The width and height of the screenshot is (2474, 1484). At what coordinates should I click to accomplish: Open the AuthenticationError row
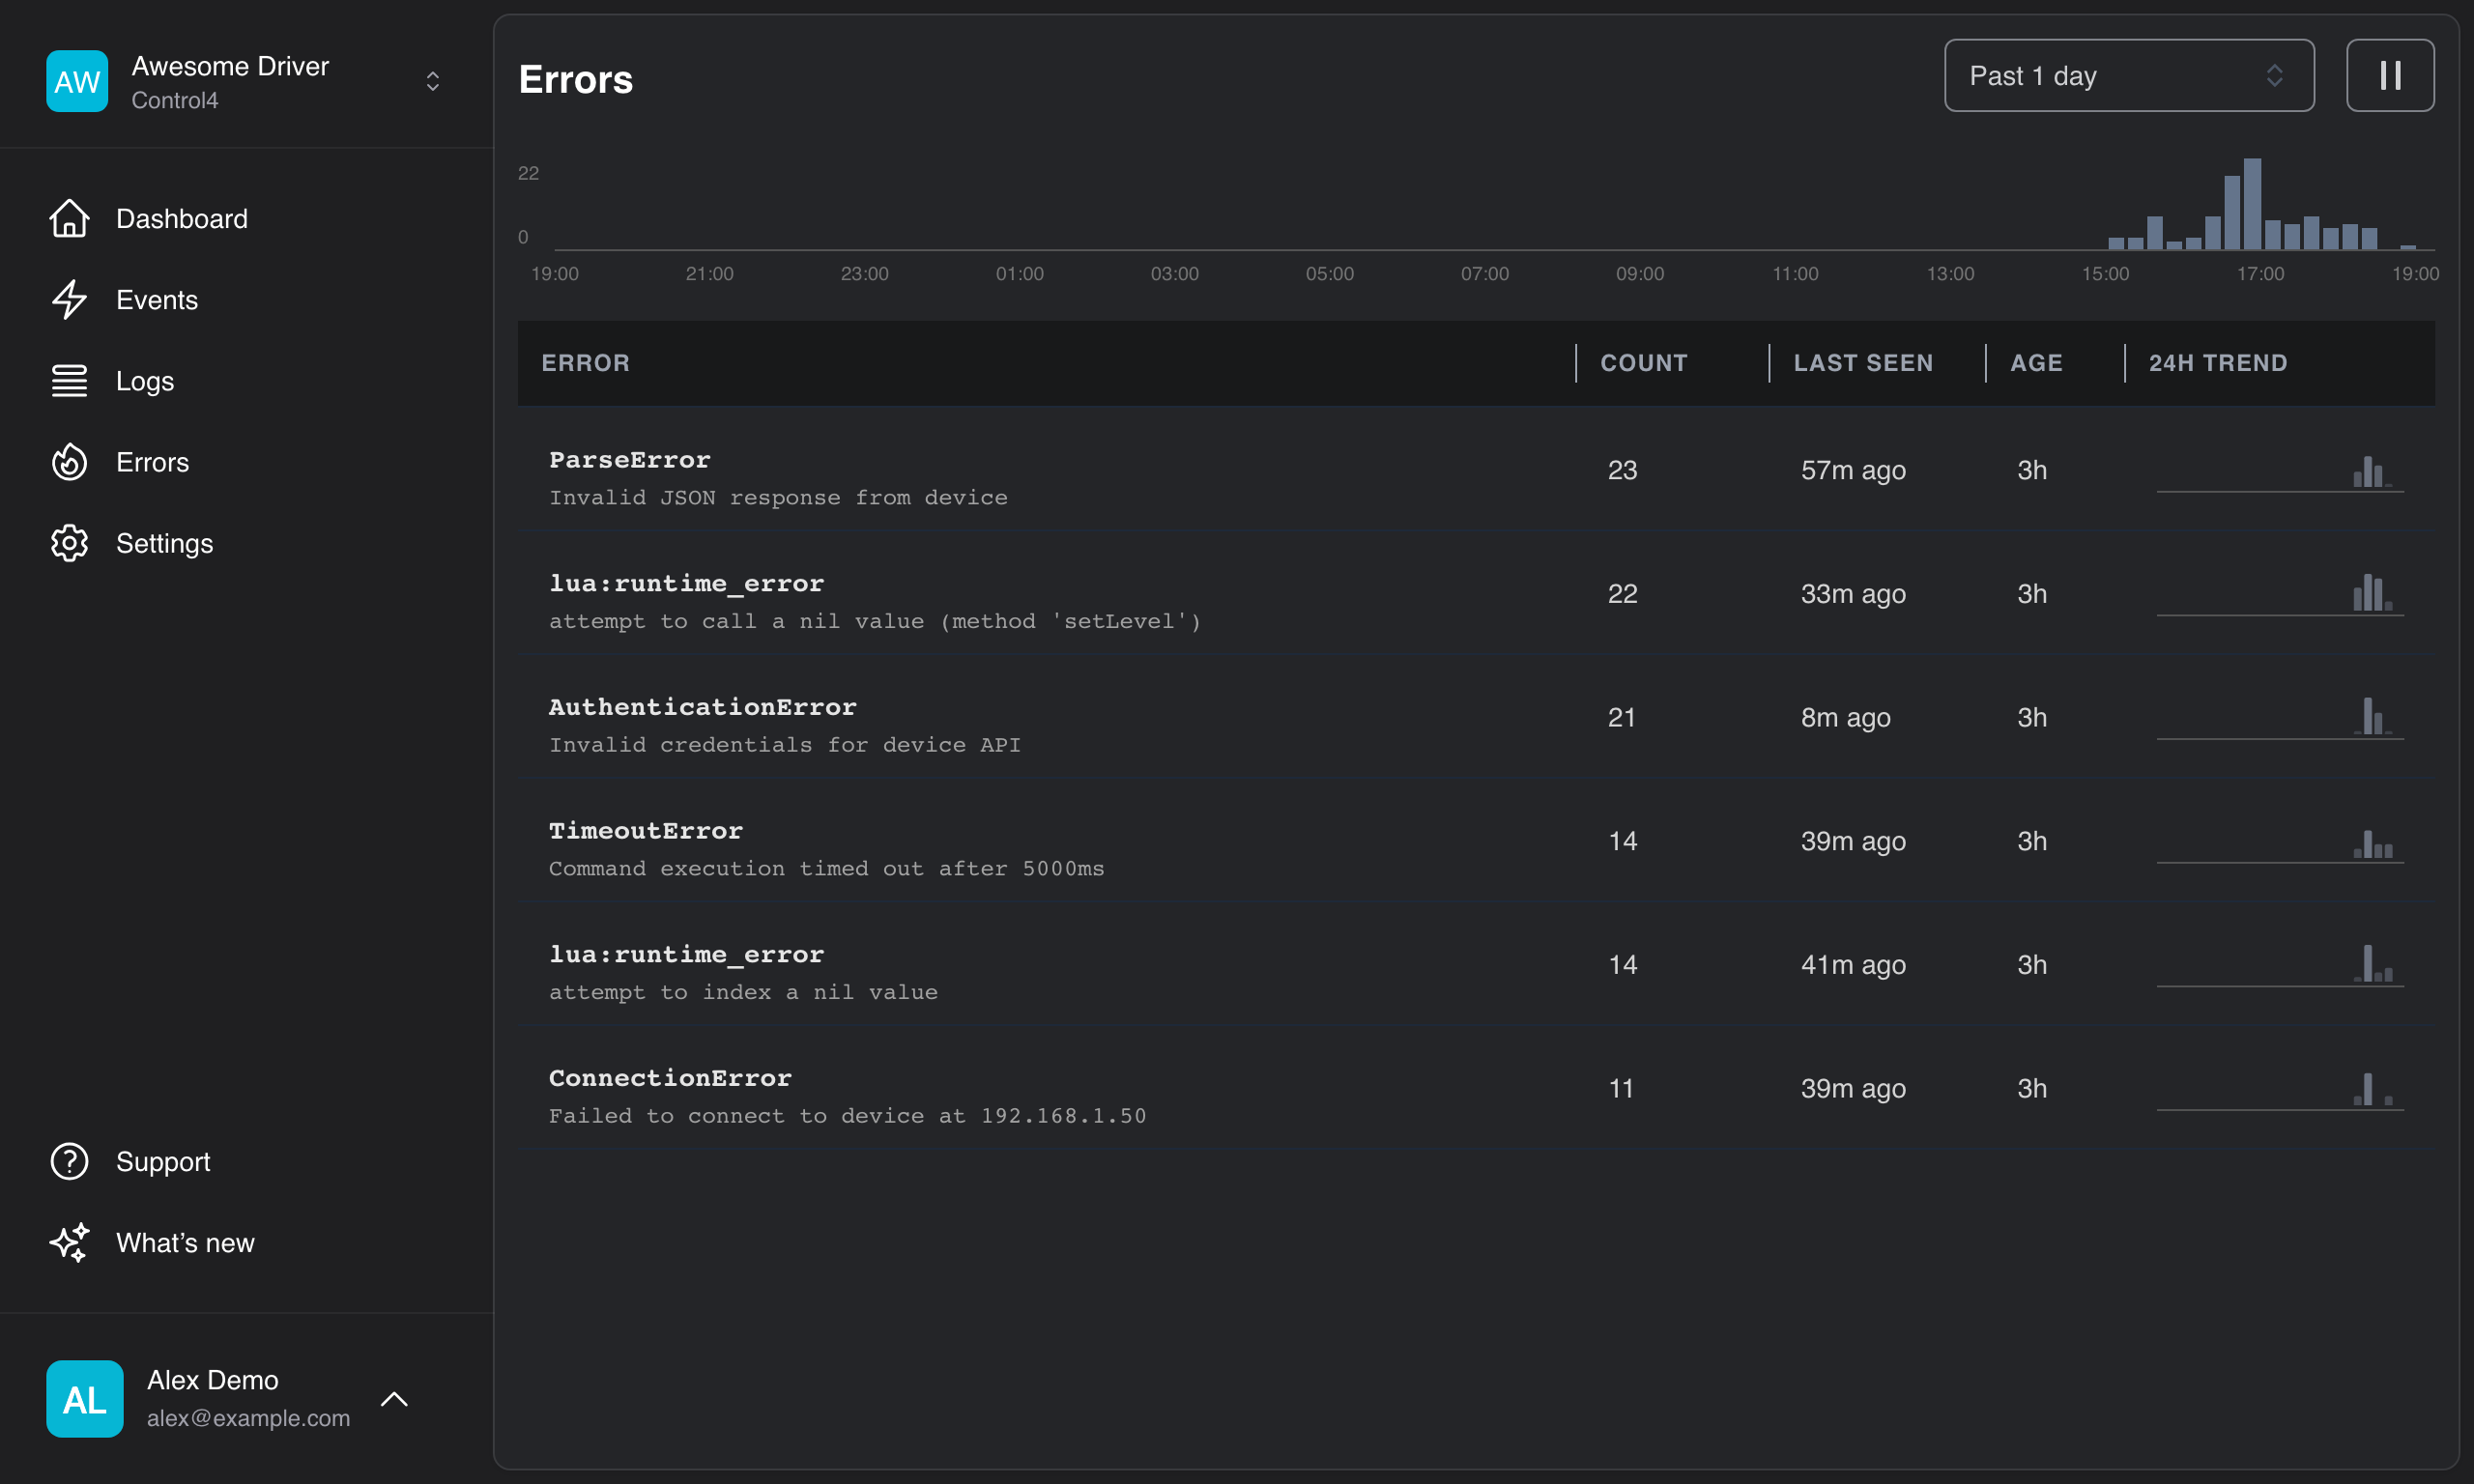(x=1476, y=717)
